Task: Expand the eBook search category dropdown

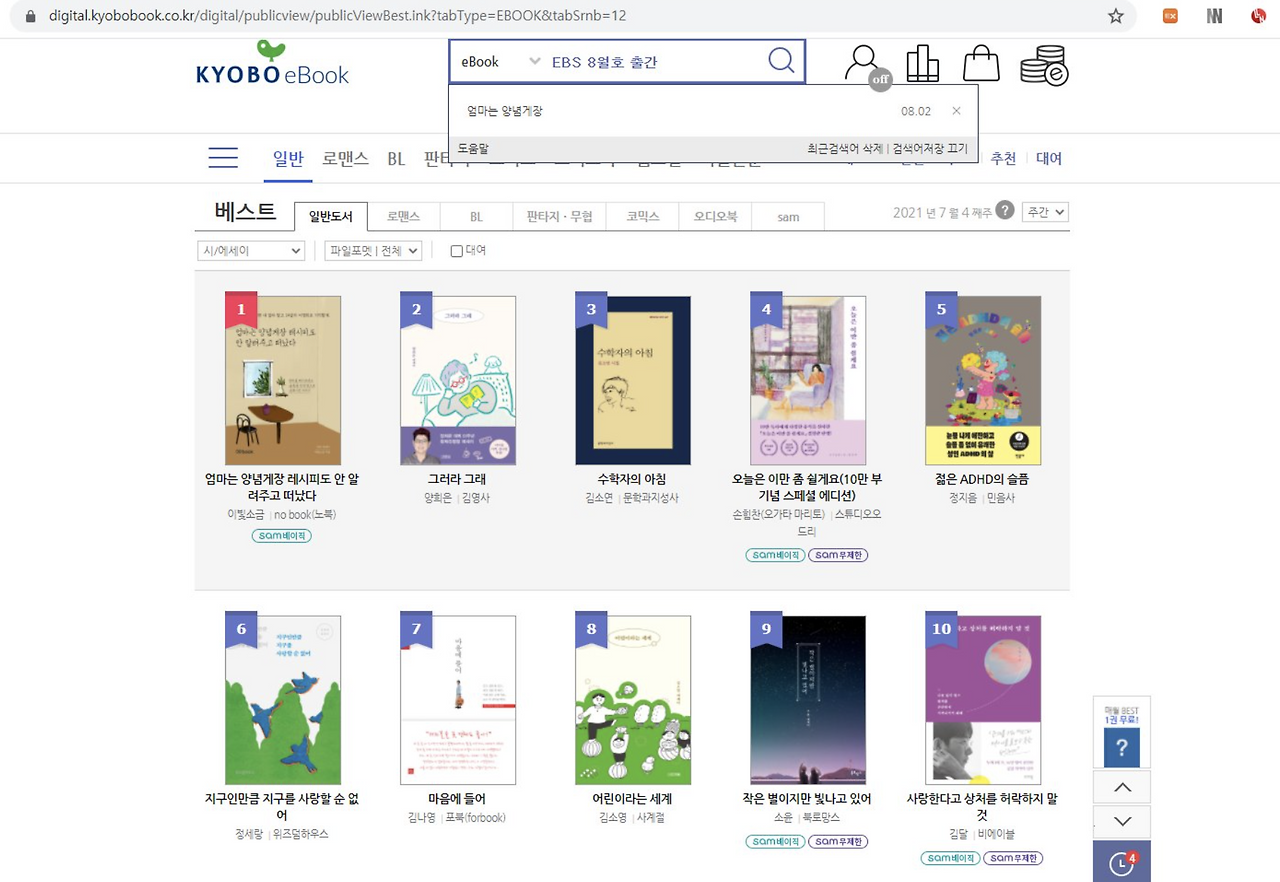Action: 499,62
